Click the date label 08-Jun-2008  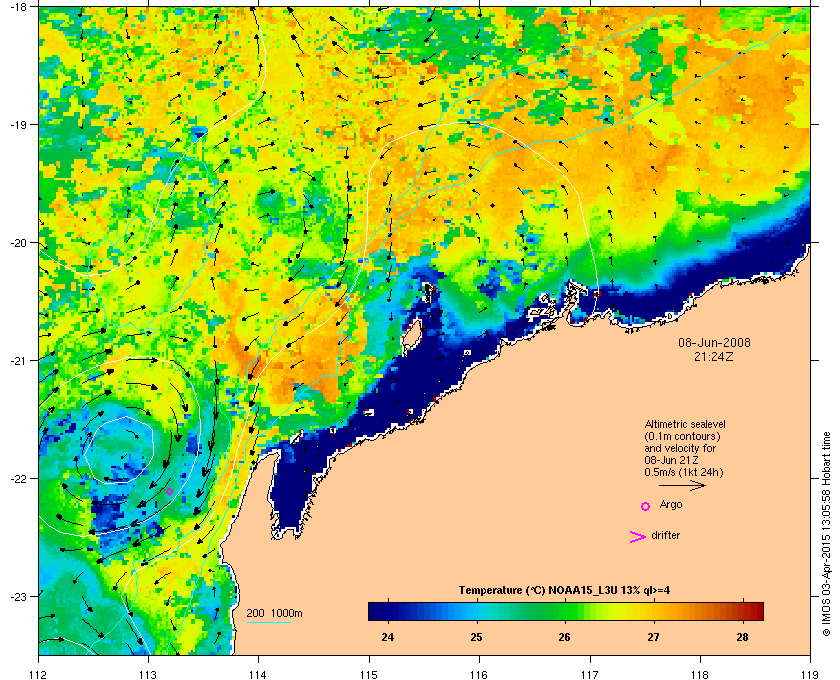pyautogui.click(x=714, y=342)
